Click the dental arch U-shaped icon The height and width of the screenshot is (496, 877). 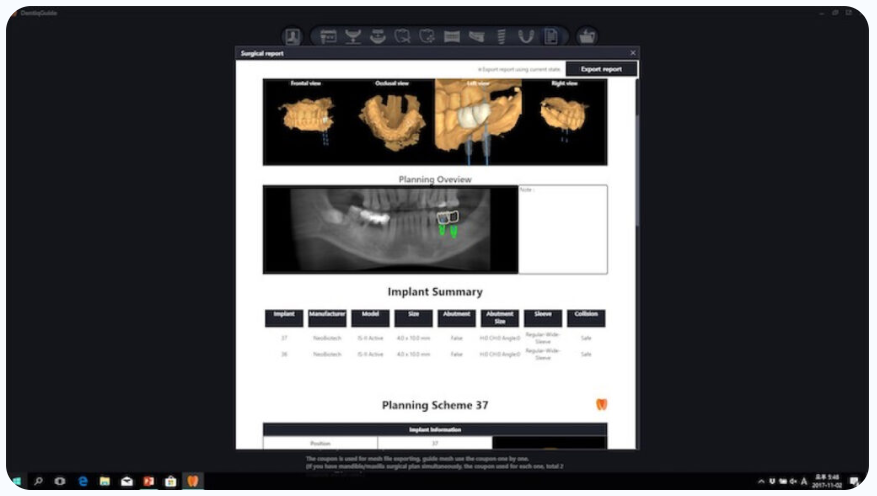point(526,36)
